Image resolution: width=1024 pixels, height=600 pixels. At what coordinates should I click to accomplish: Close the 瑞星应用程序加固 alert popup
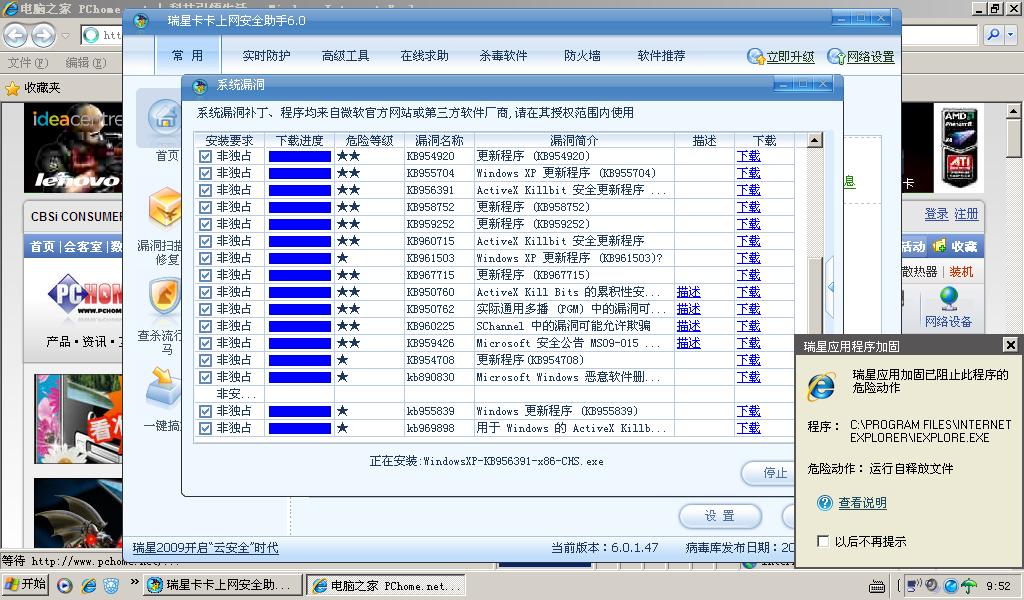(x=1010, y=345)
